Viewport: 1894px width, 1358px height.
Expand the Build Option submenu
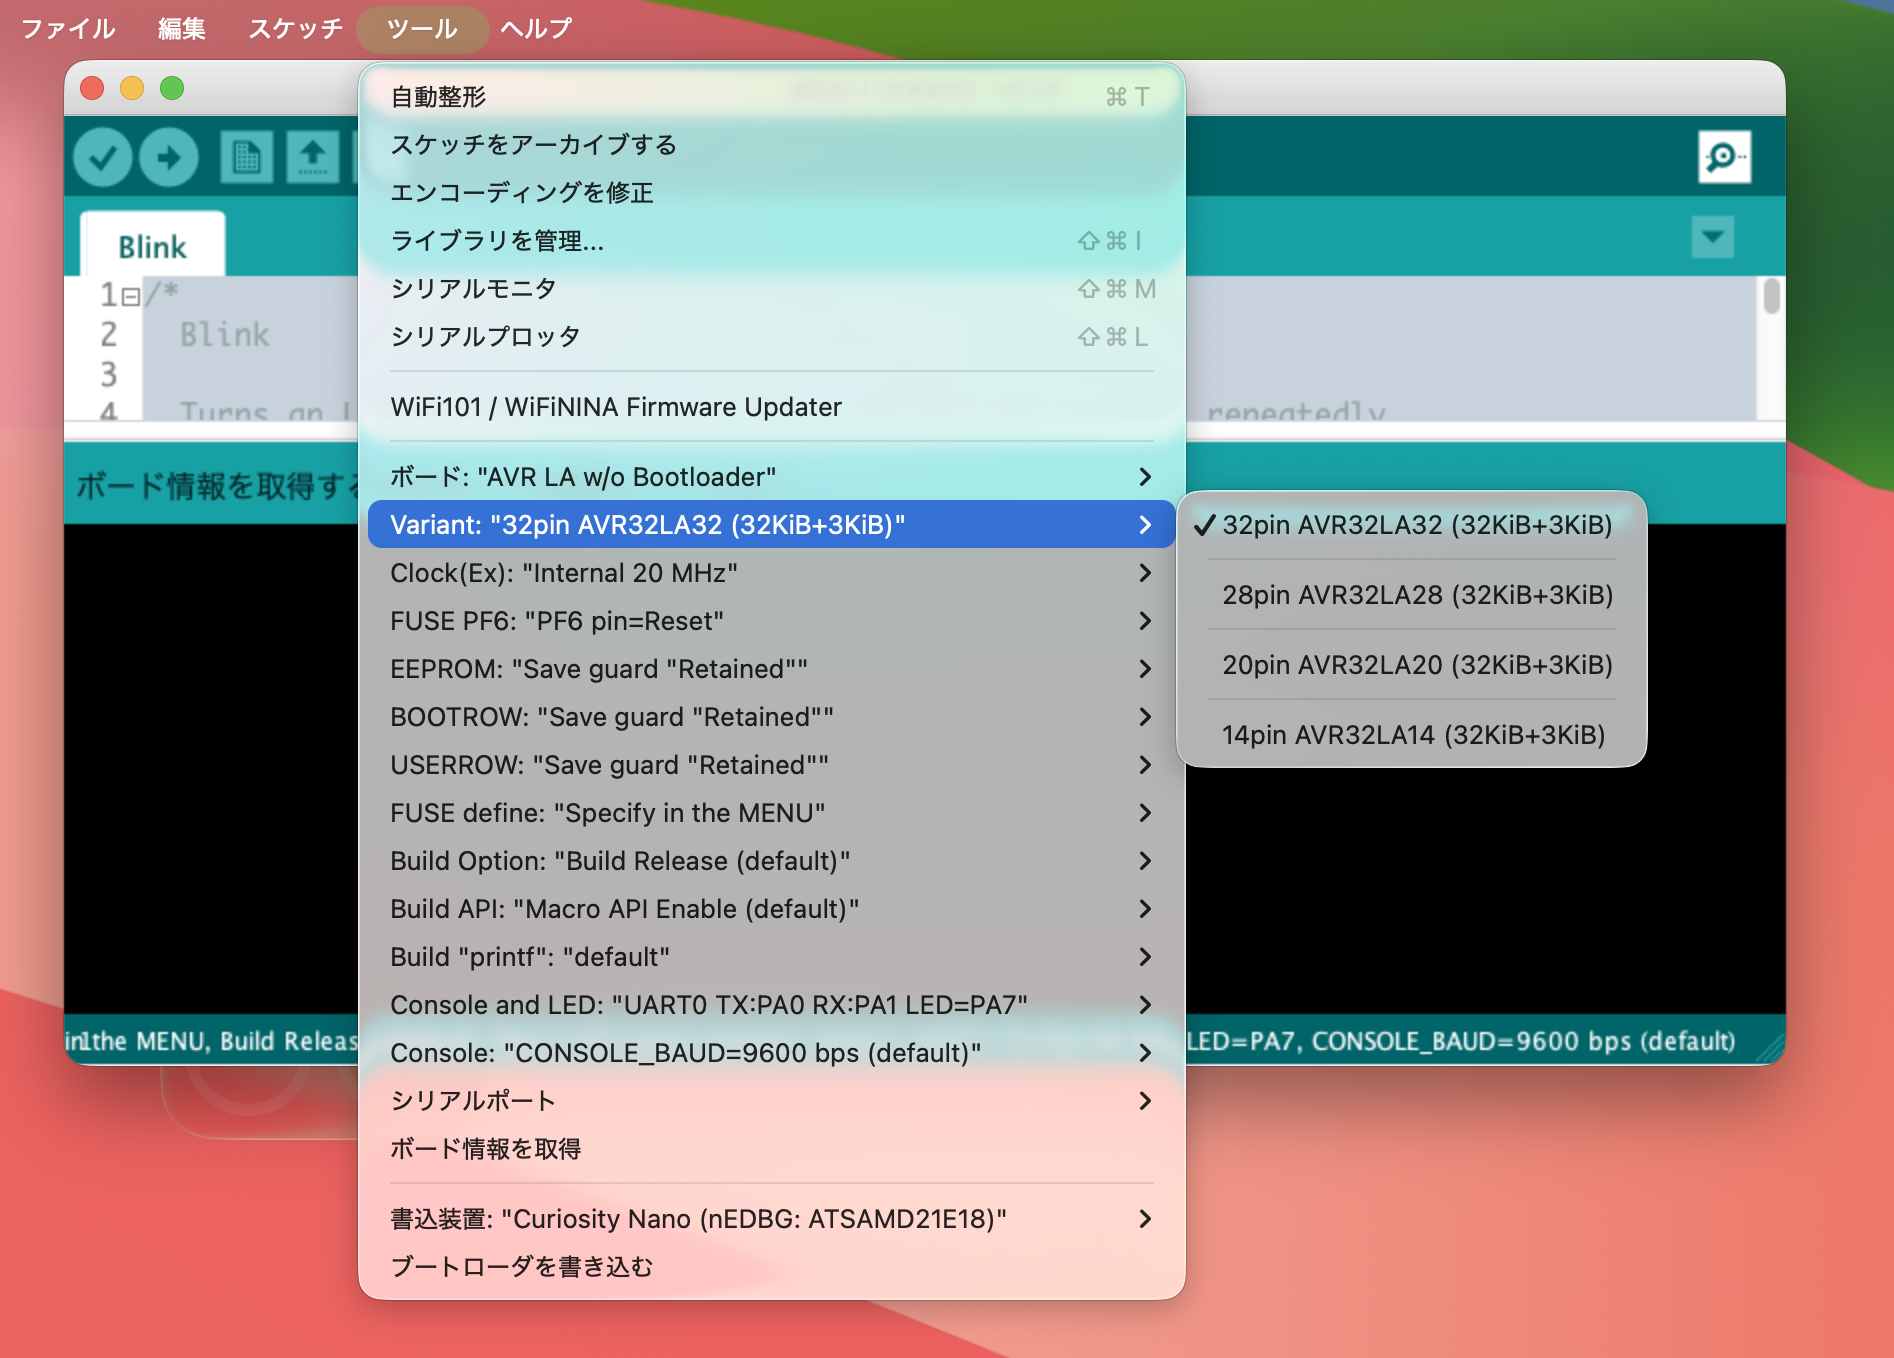pos(771,861)
